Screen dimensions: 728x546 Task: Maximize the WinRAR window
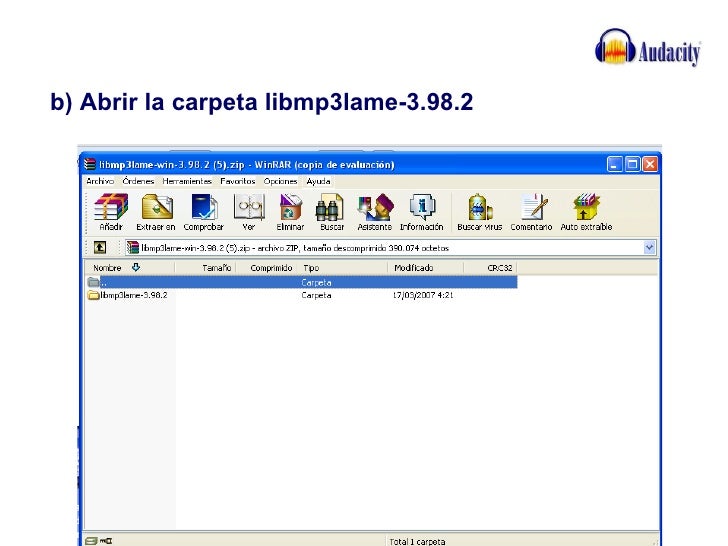coord(632,164)
